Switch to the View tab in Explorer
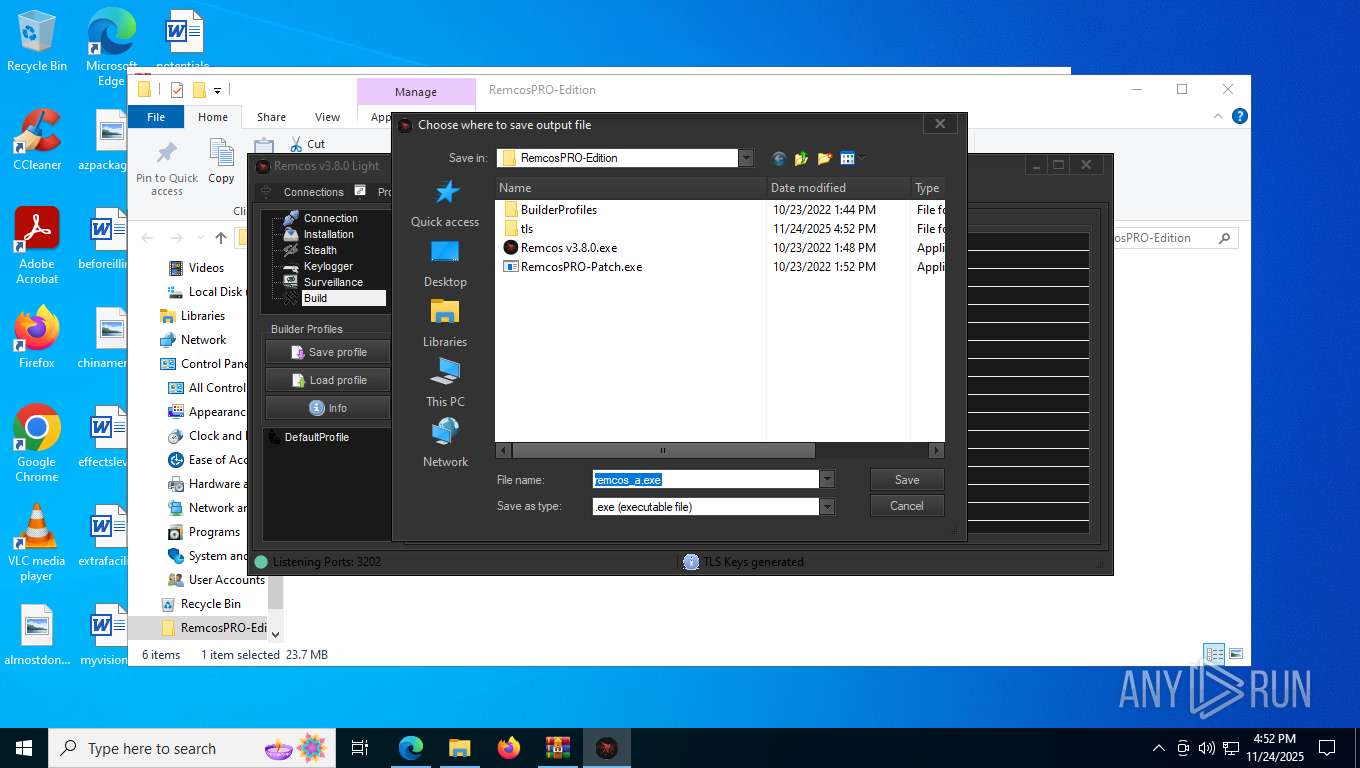1360x768 pixels. coord(328,117)
